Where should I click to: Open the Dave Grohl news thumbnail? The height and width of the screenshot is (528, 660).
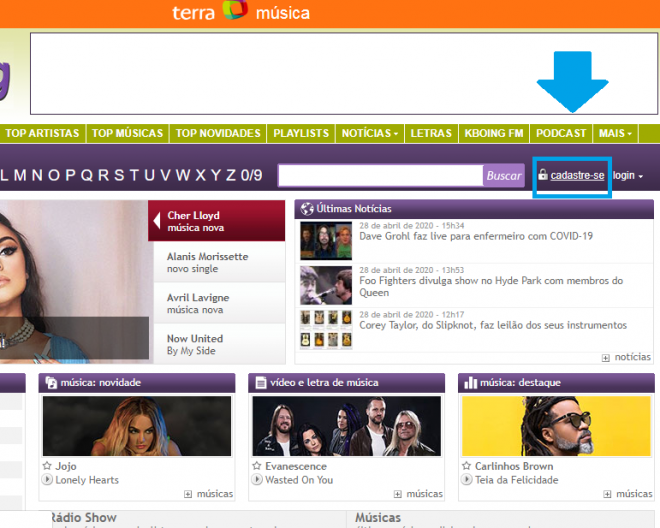pyautogui.click(x=326, y=241)
